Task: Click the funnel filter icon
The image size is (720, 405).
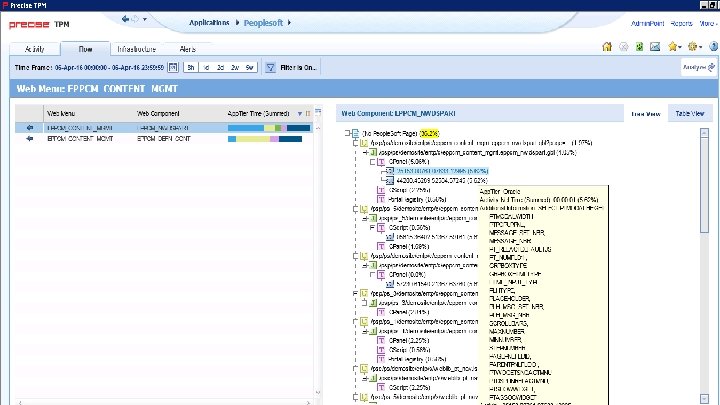Action: (270, 68)
